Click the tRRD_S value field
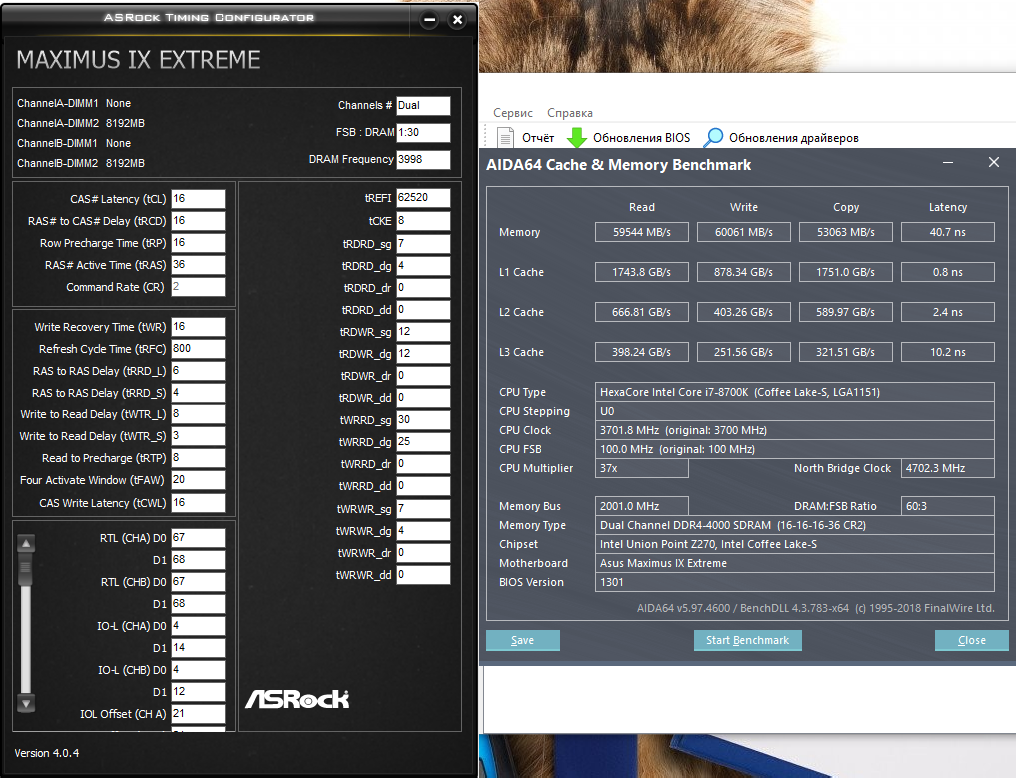Screen dimensions: 1016x778 tap(198, 393)
